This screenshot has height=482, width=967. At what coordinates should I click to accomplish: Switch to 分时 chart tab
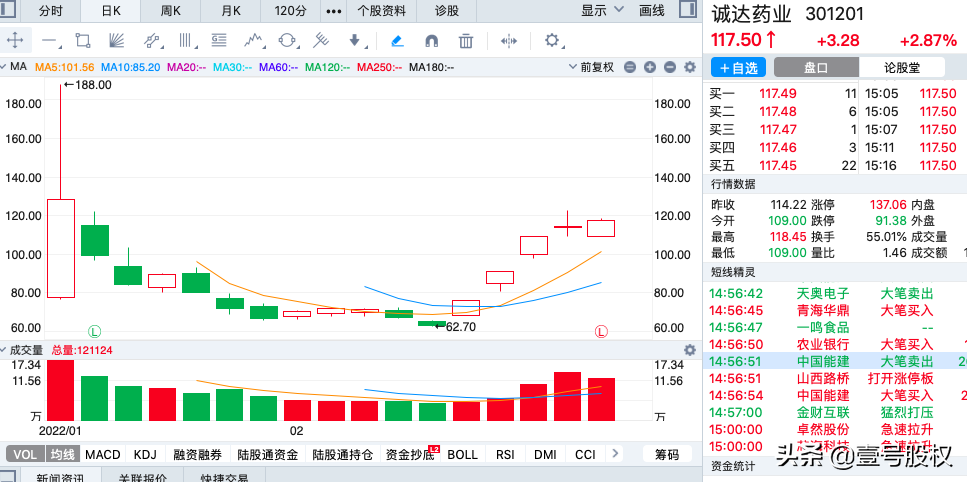click(51, 11)
